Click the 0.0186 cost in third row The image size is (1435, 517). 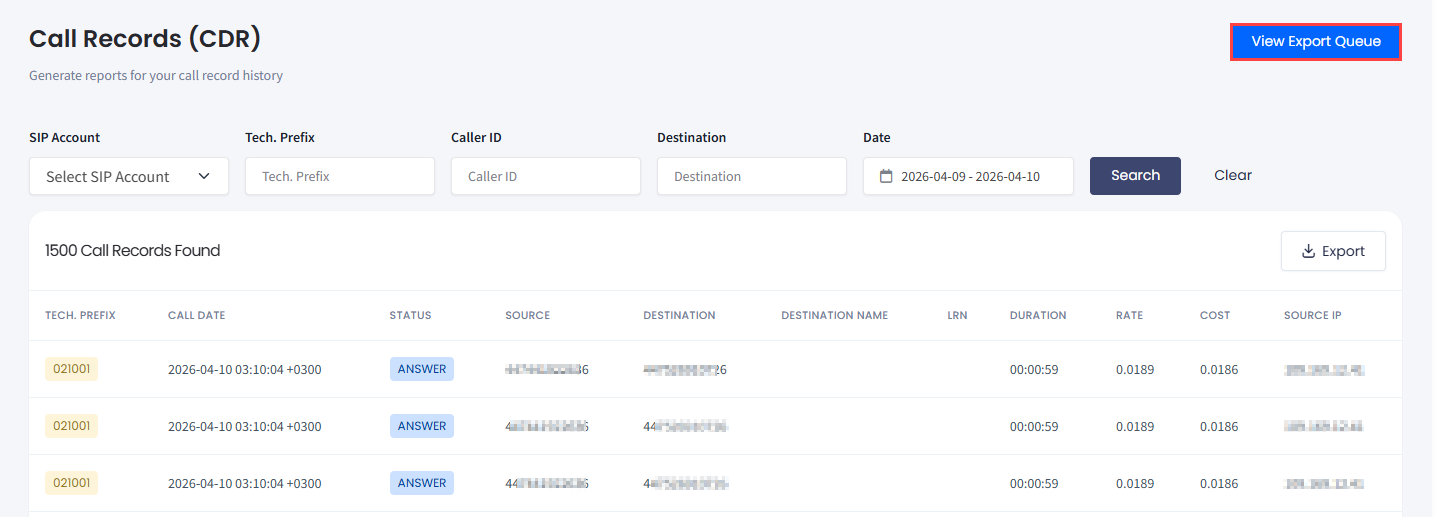point(1219,484)
